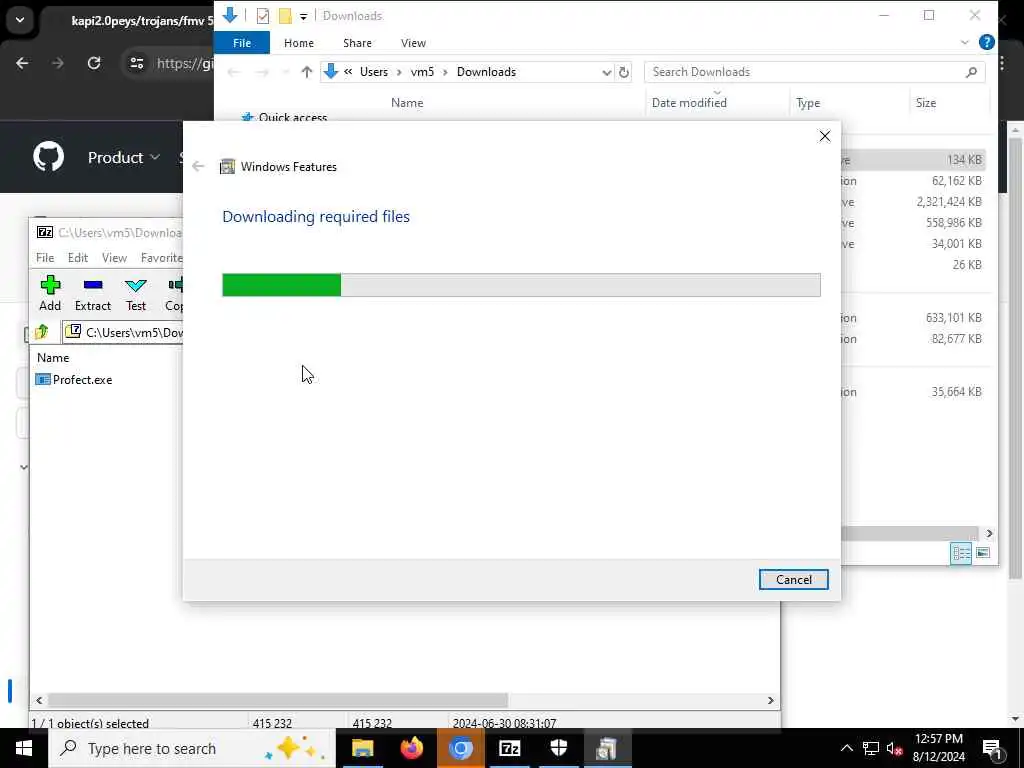Click the back arrow in Windows Features

[x=199, y=167]
